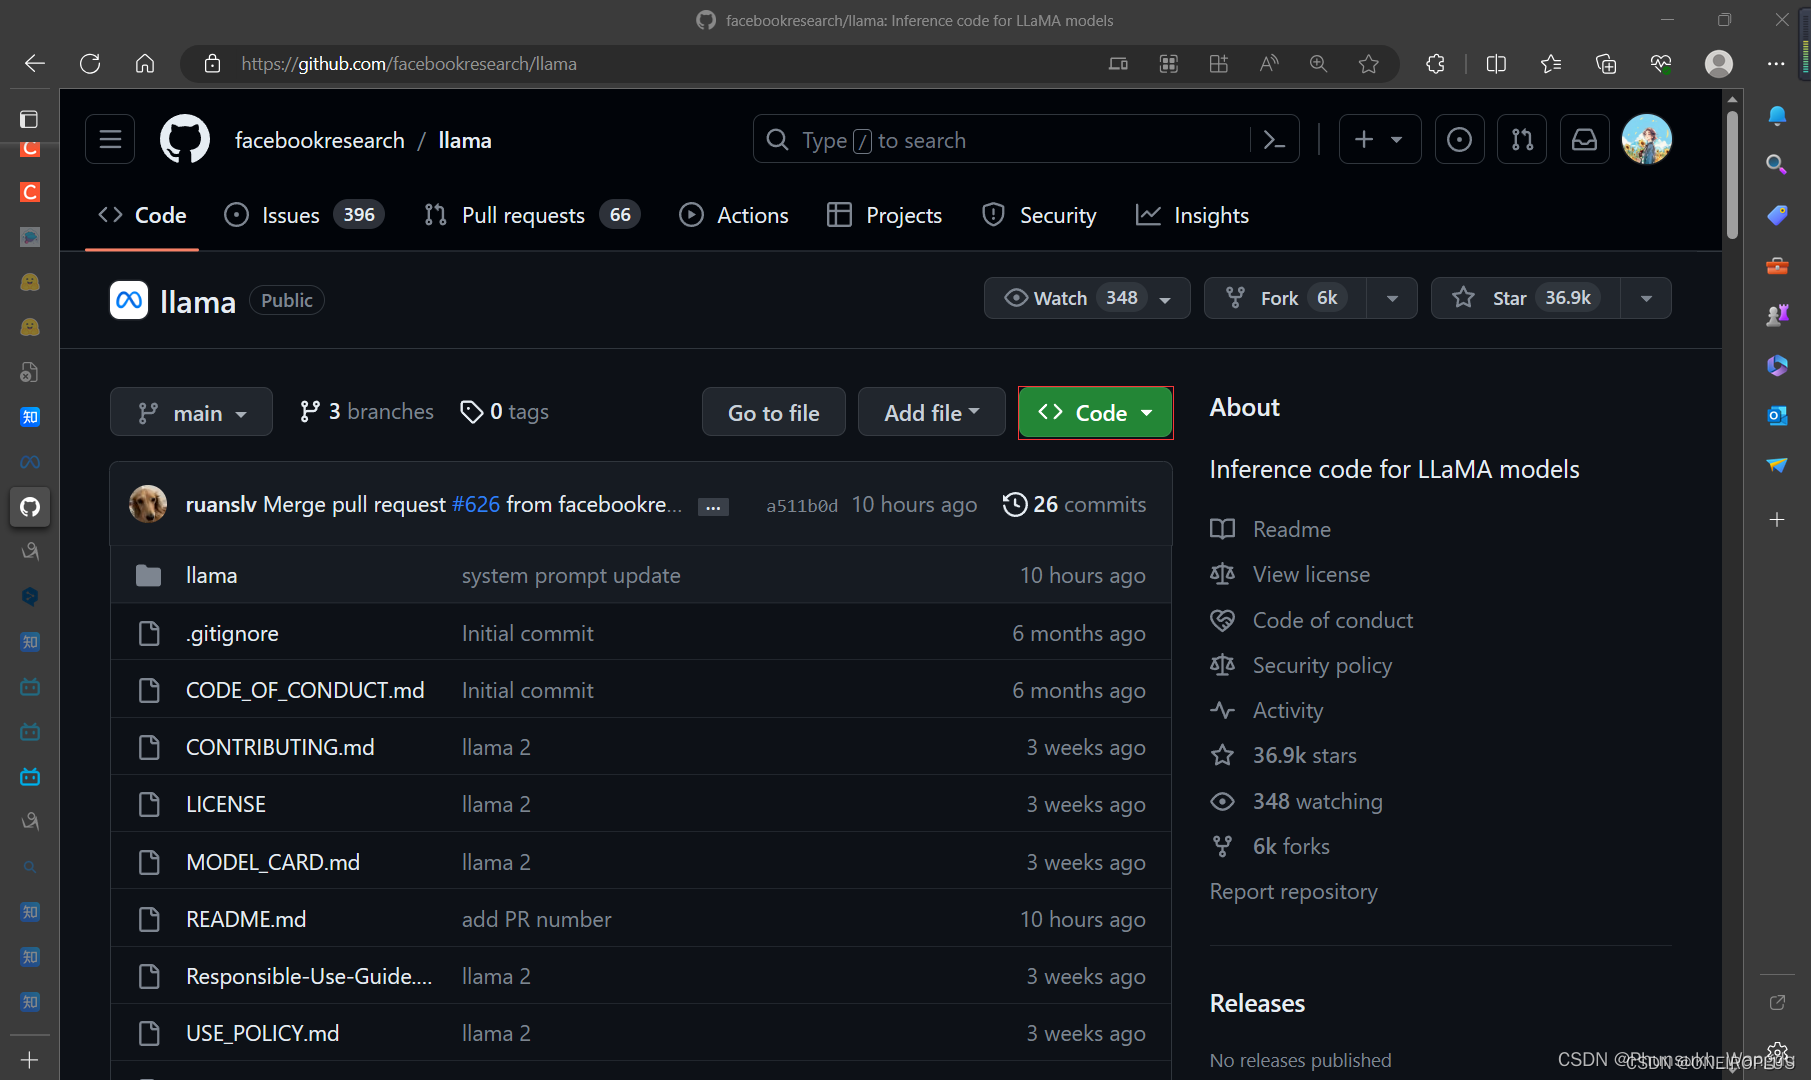This screenshot has height=1080, width=1811.
Task: Open the user avatar menu
Action: pyautogui.click(x=1647, y=140)
